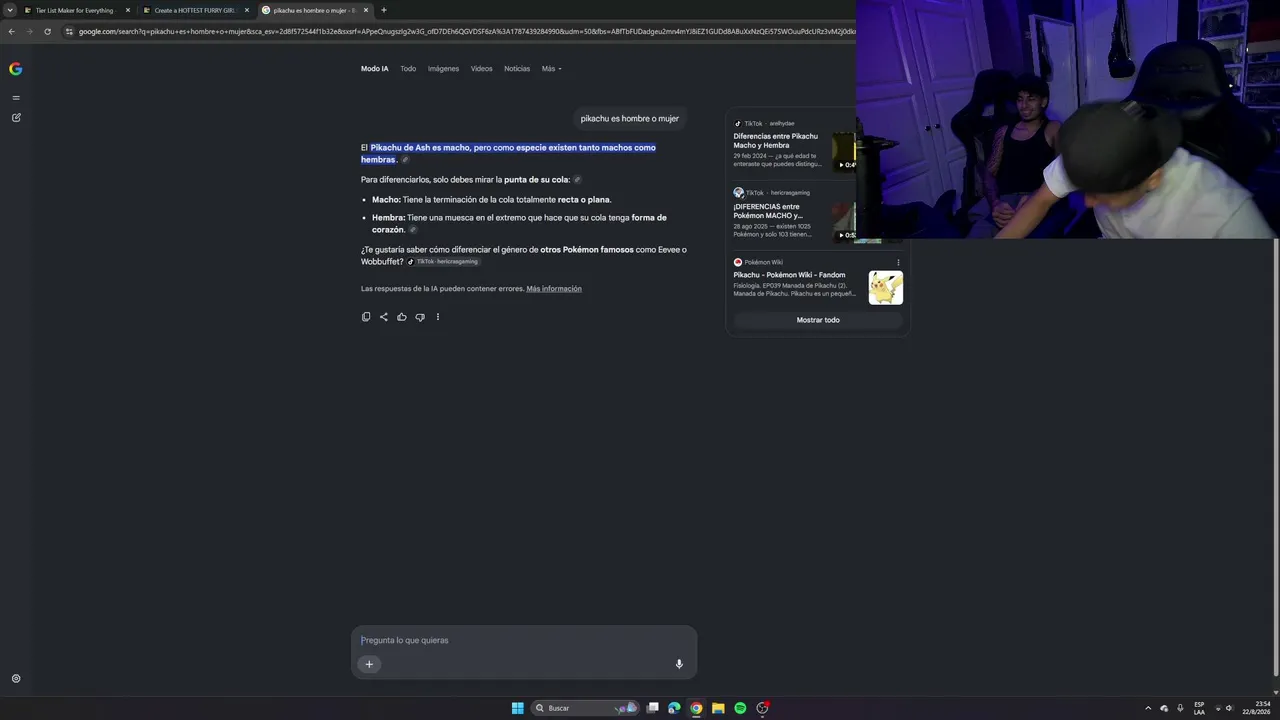Give the AI answer a thumbs up
Image resolution: width=1280 pixels, height=720 pixels.
pyautogui.click(x=402, y=317)
